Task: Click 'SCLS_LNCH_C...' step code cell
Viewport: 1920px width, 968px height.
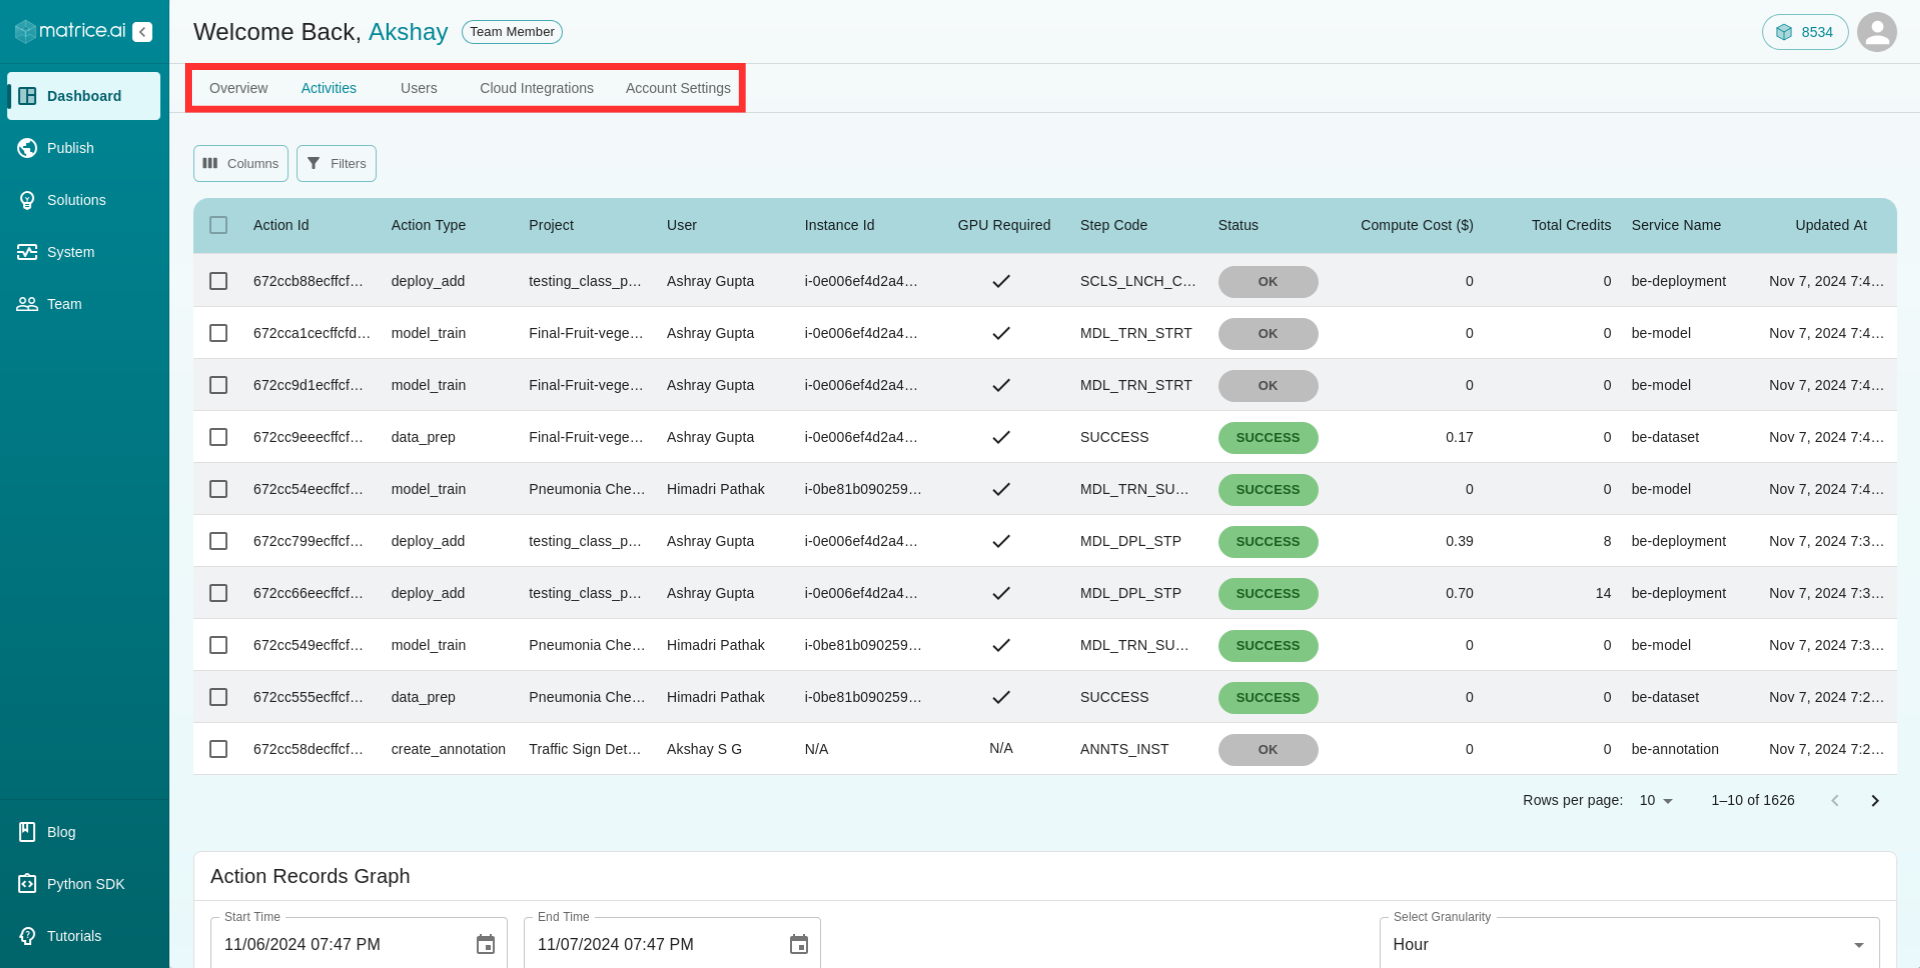Action: [x=1138, y=281]
